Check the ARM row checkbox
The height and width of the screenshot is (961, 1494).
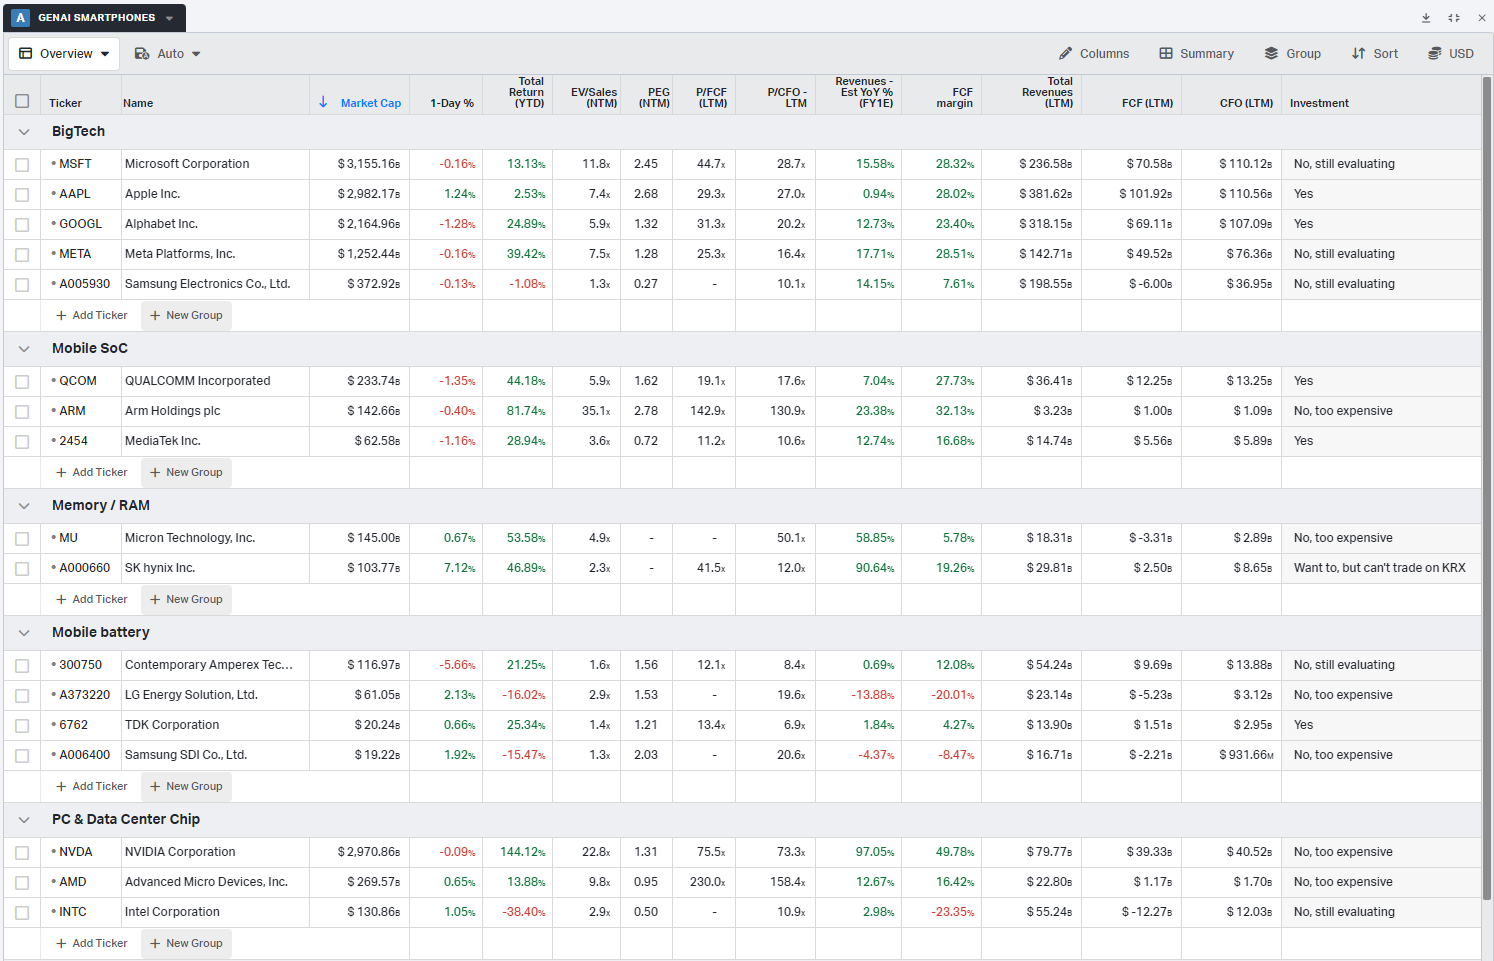tap(22, 411)
